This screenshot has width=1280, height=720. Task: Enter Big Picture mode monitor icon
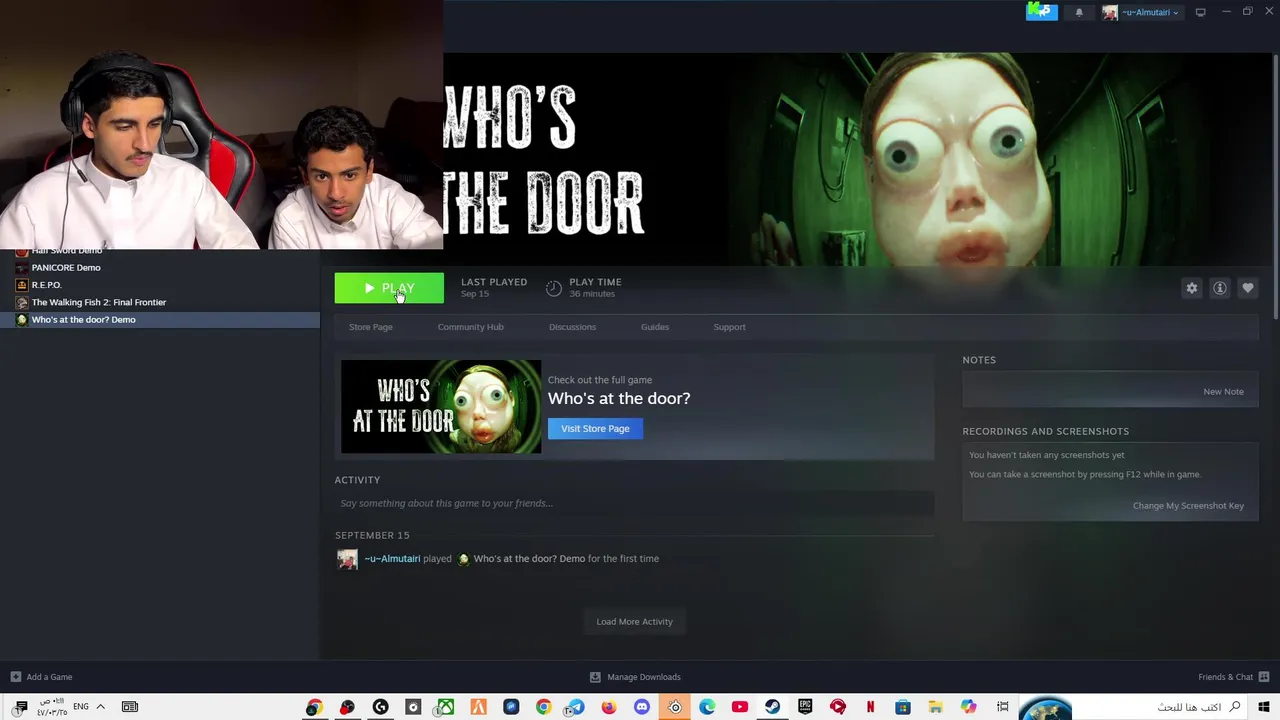1200,12
